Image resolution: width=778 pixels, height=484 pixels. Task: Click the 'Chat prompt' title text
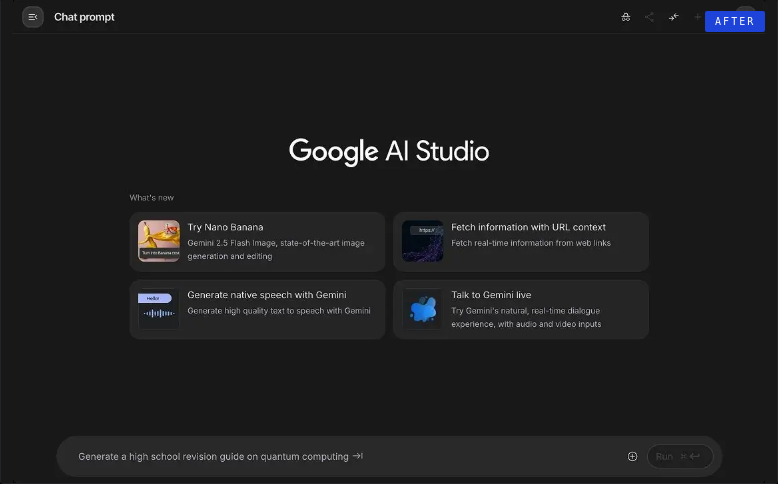(84, 17)
